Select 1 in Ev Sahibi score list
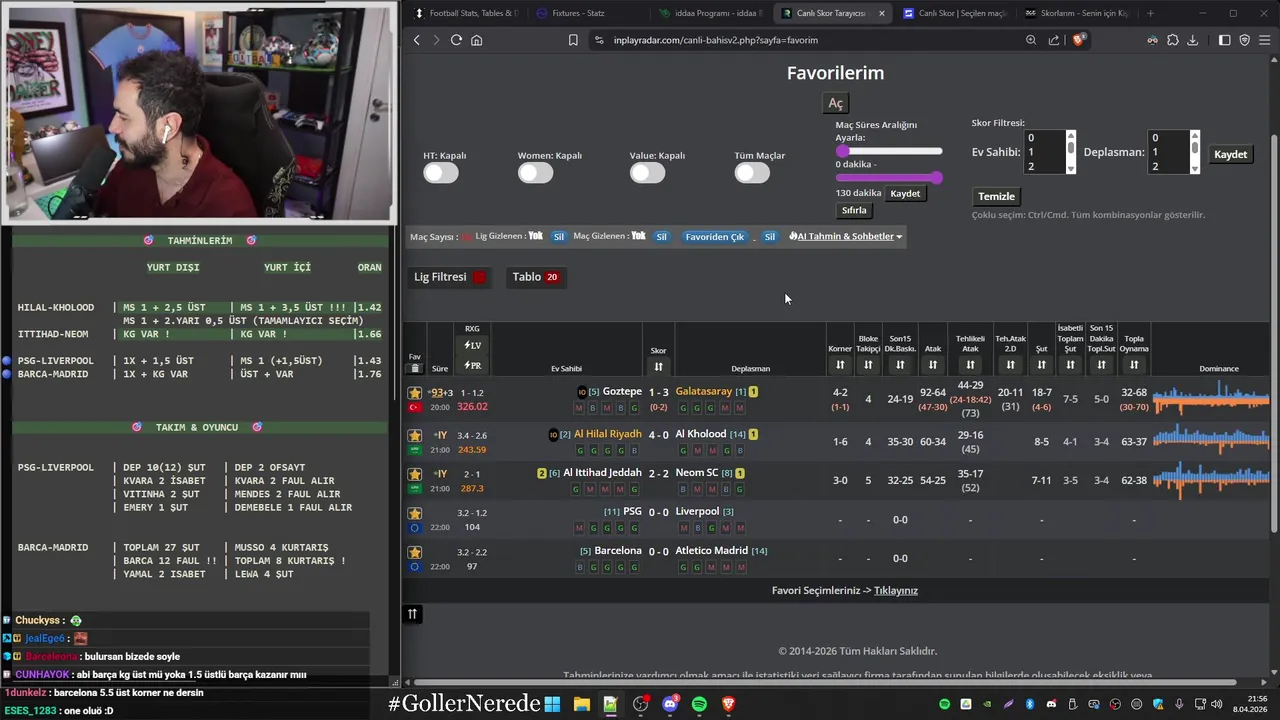Image resolution: width=1280 pixels, height=720 pixels. click(x=1042, y=152)
